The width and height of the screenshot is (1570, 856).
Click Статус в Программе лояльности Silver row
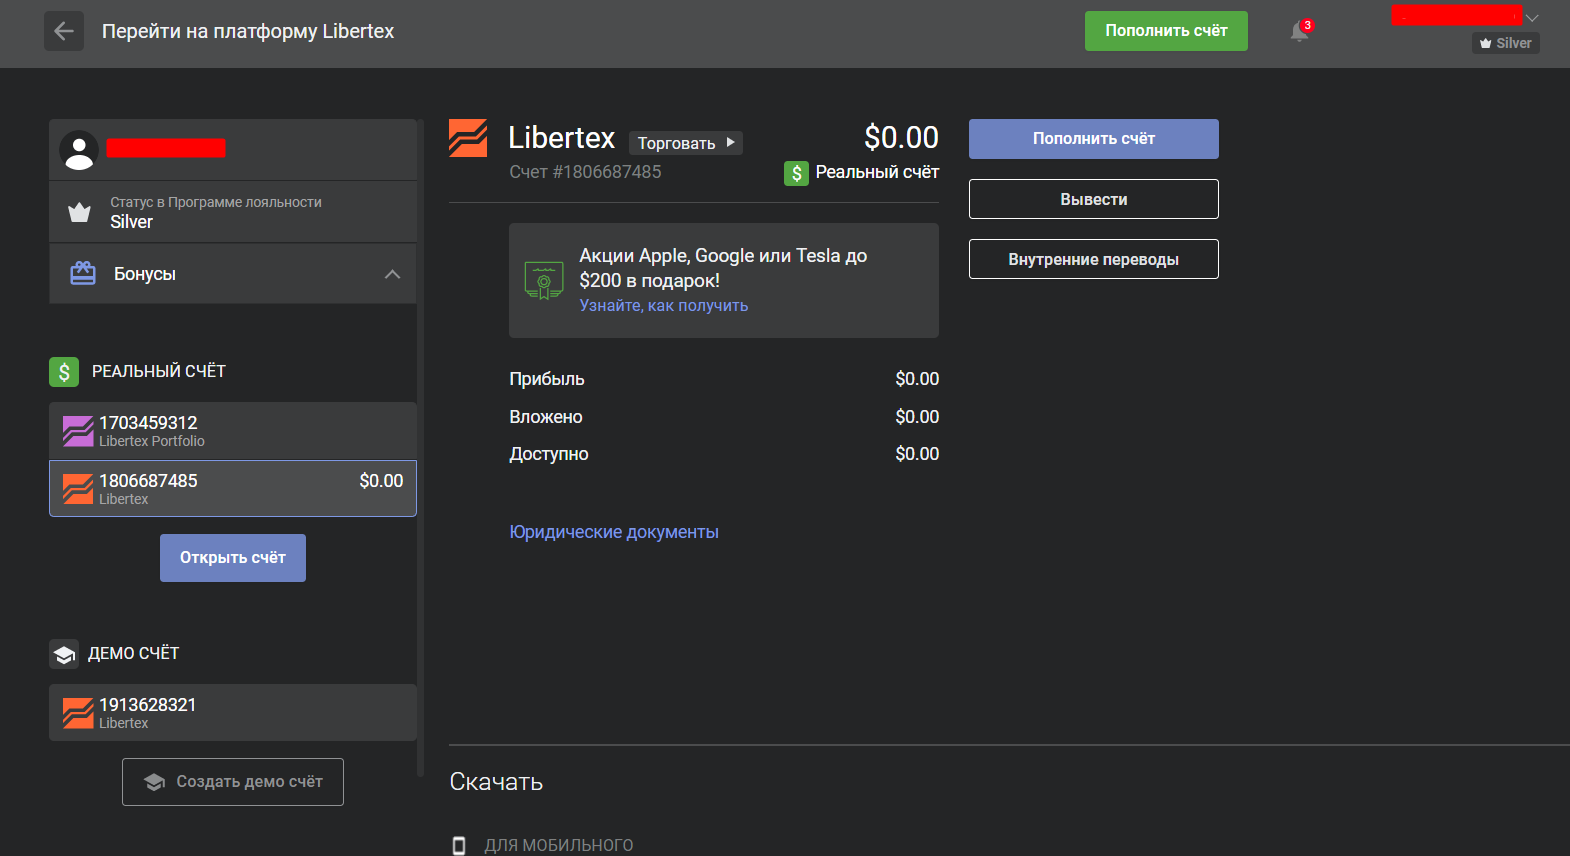coord(233,212)
